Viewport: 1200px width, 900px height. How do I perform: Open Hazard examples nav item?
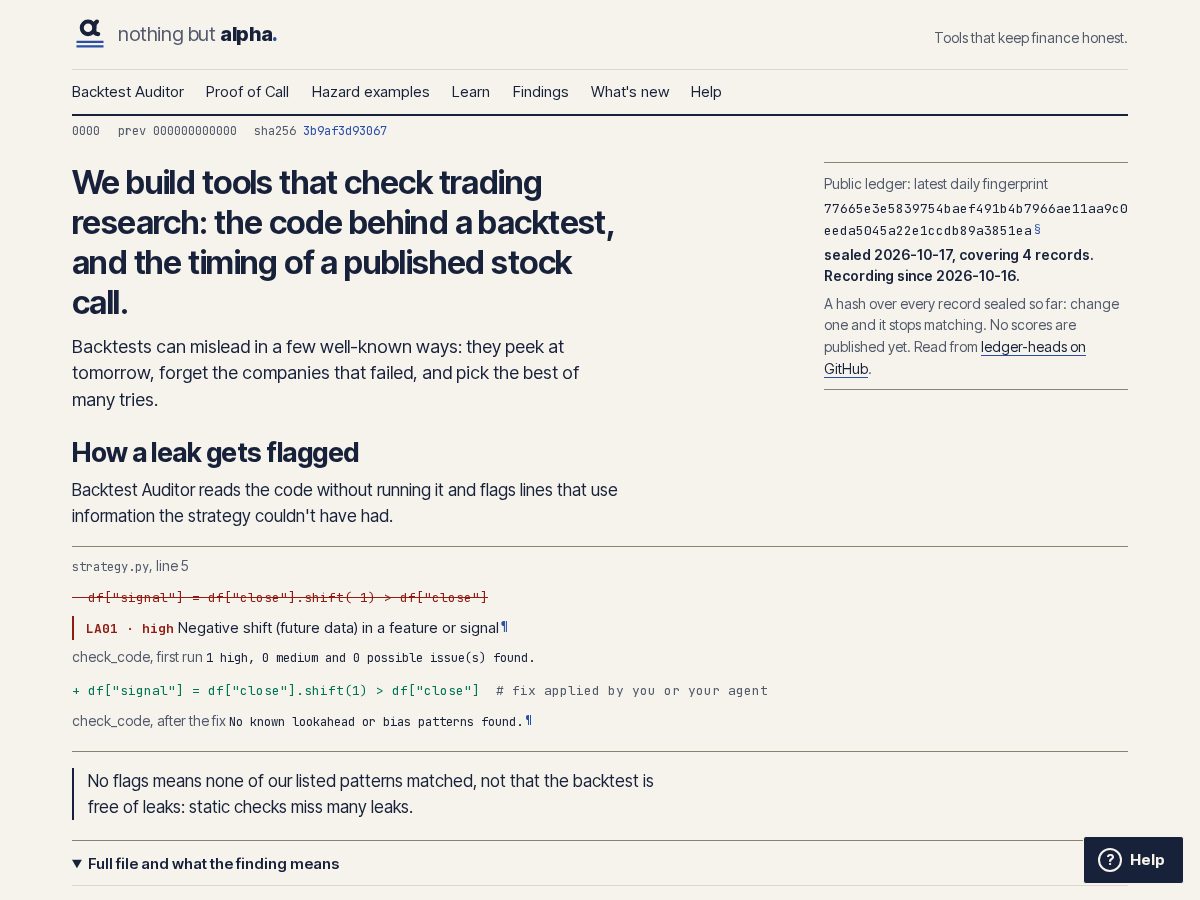pyautogui.click(x=370, y=92)
